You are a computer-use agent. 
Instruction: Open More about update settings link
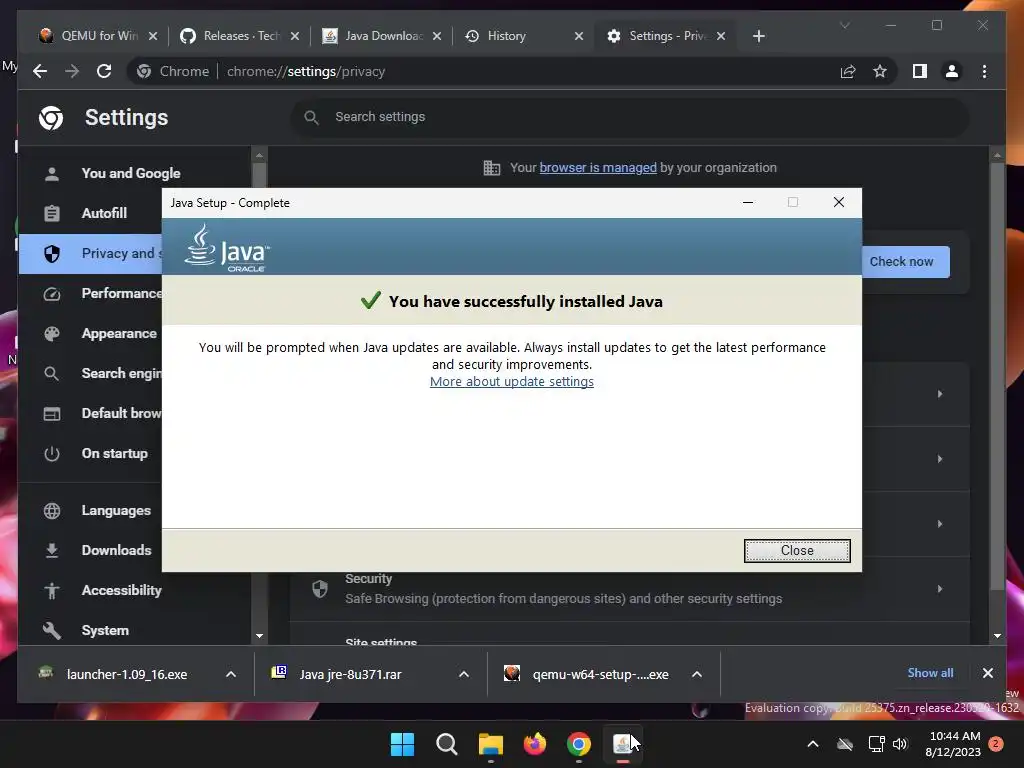tap(511, 381)
